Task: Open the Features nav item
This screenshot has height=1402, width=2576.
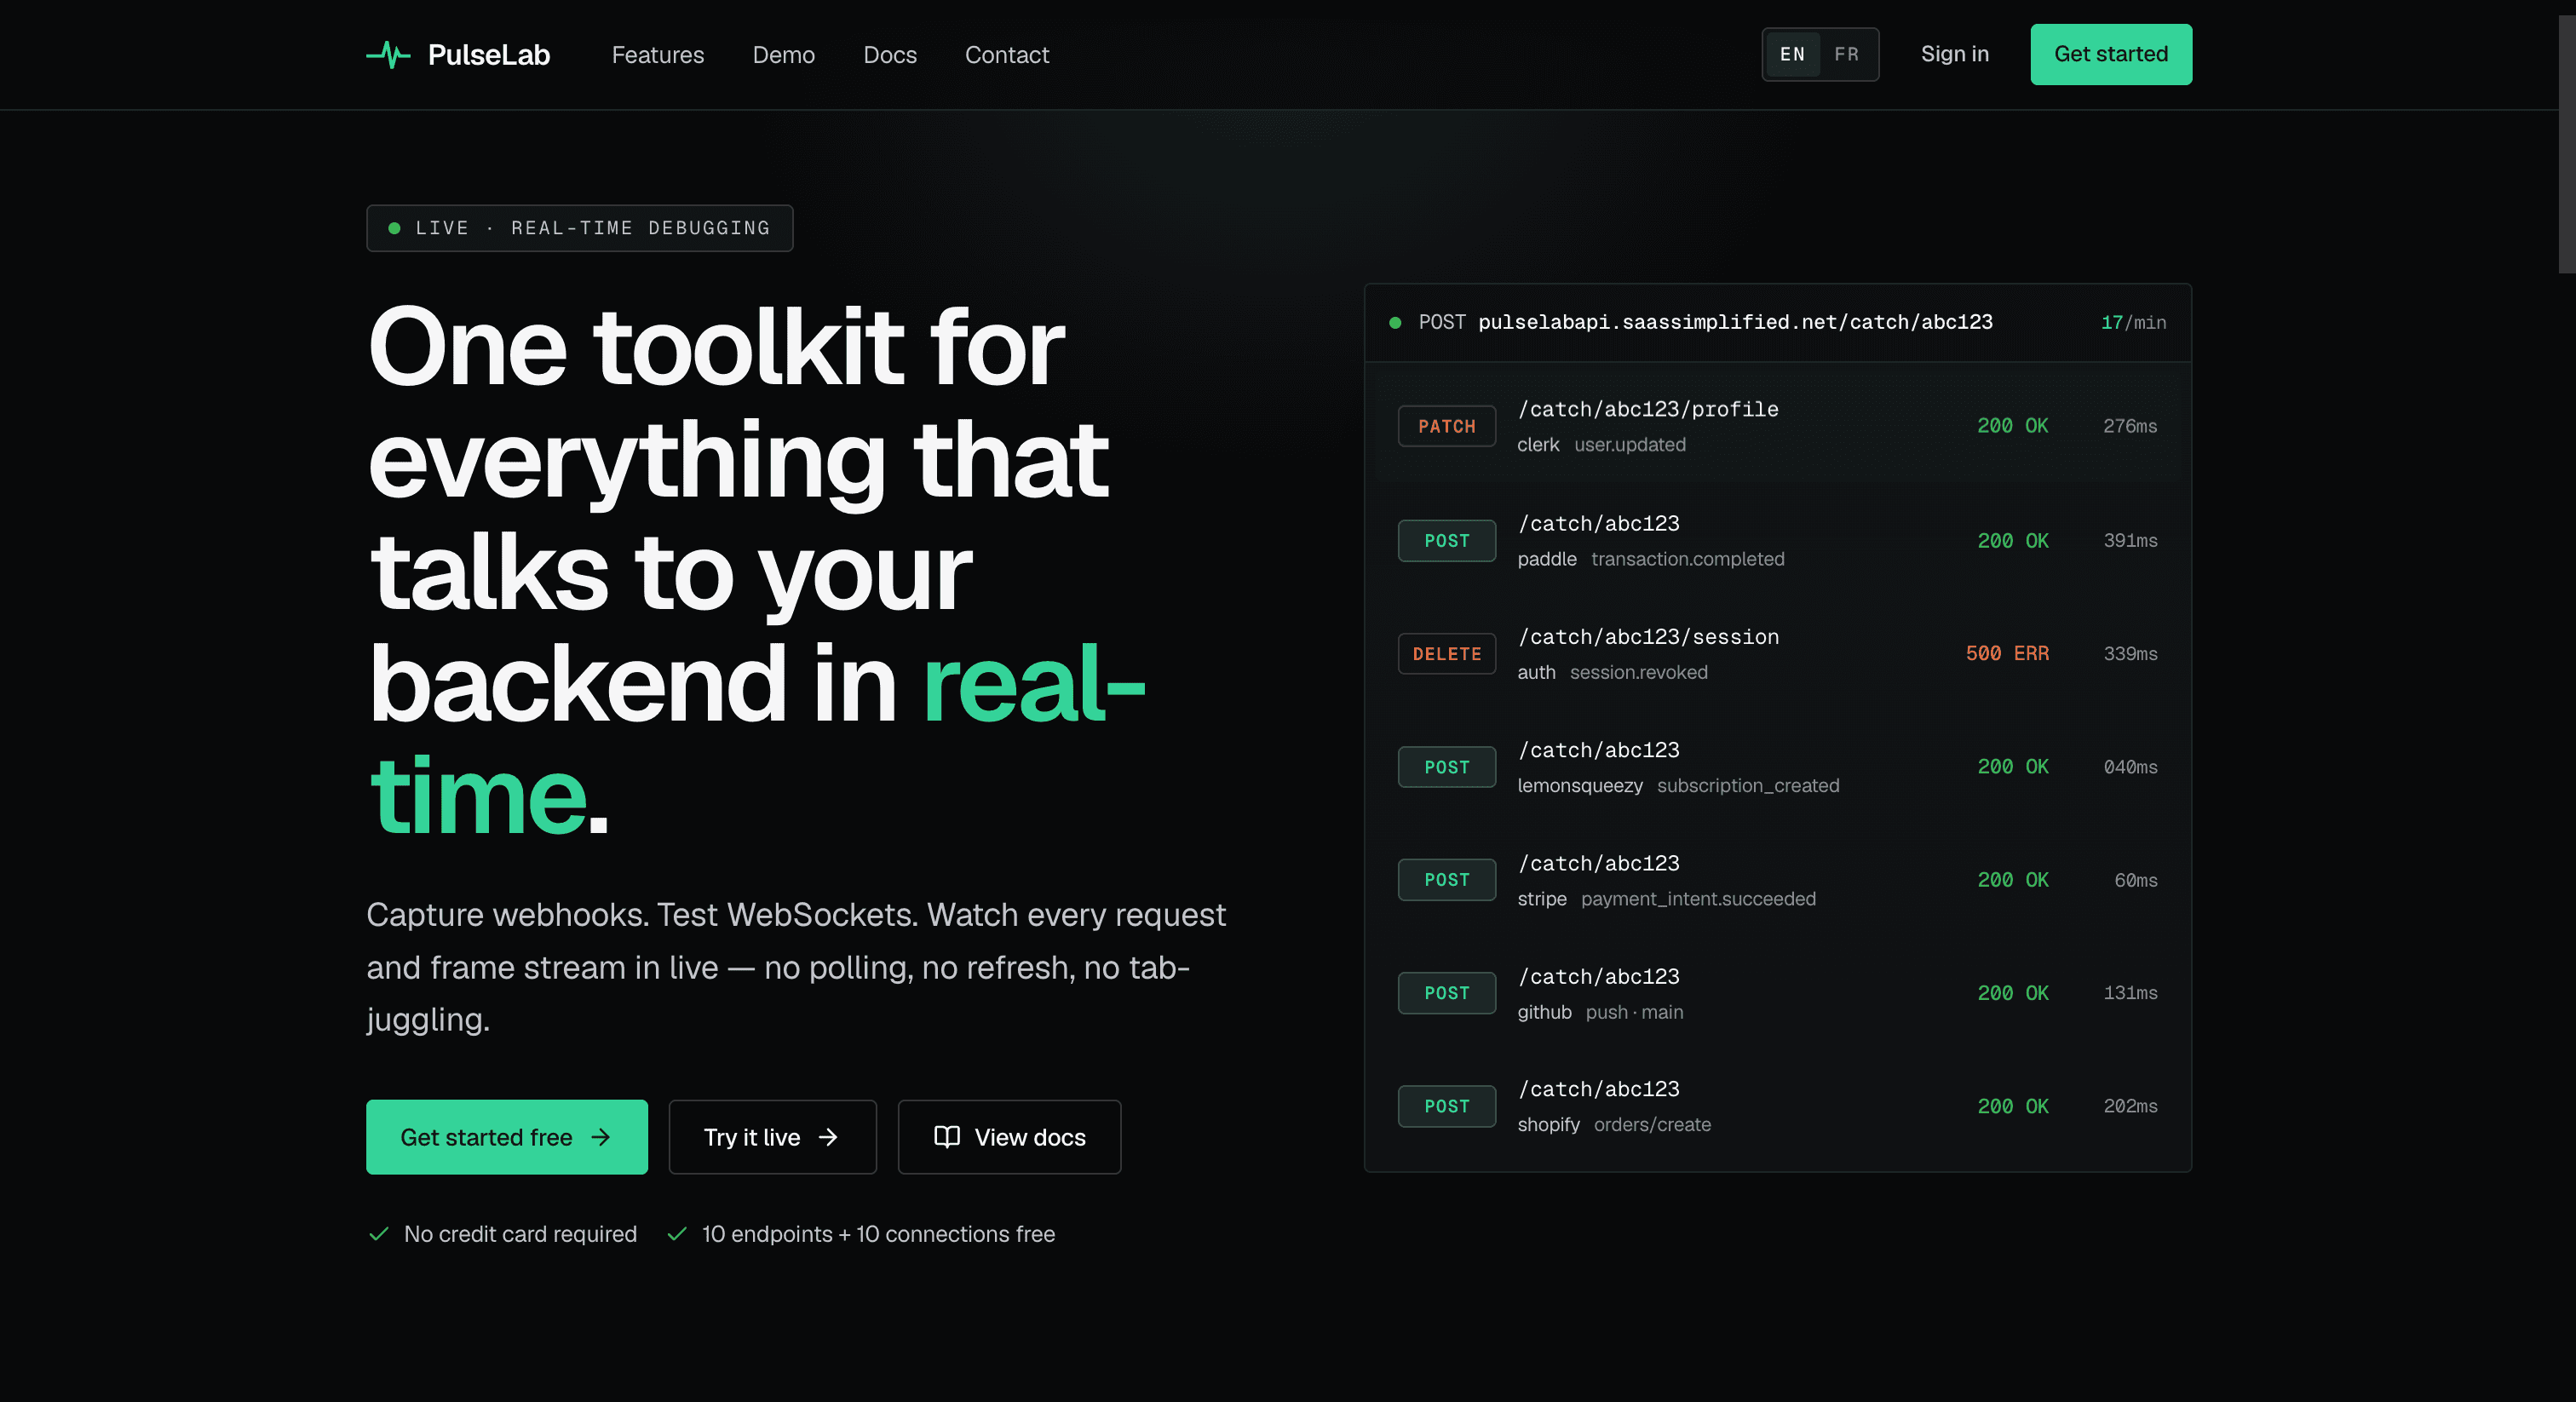Action: pos(657,55)
